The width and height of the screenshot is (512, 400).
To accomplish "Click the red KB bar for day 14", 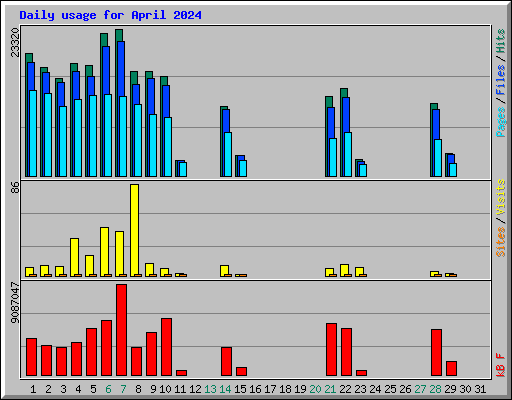I will [226, 361].
